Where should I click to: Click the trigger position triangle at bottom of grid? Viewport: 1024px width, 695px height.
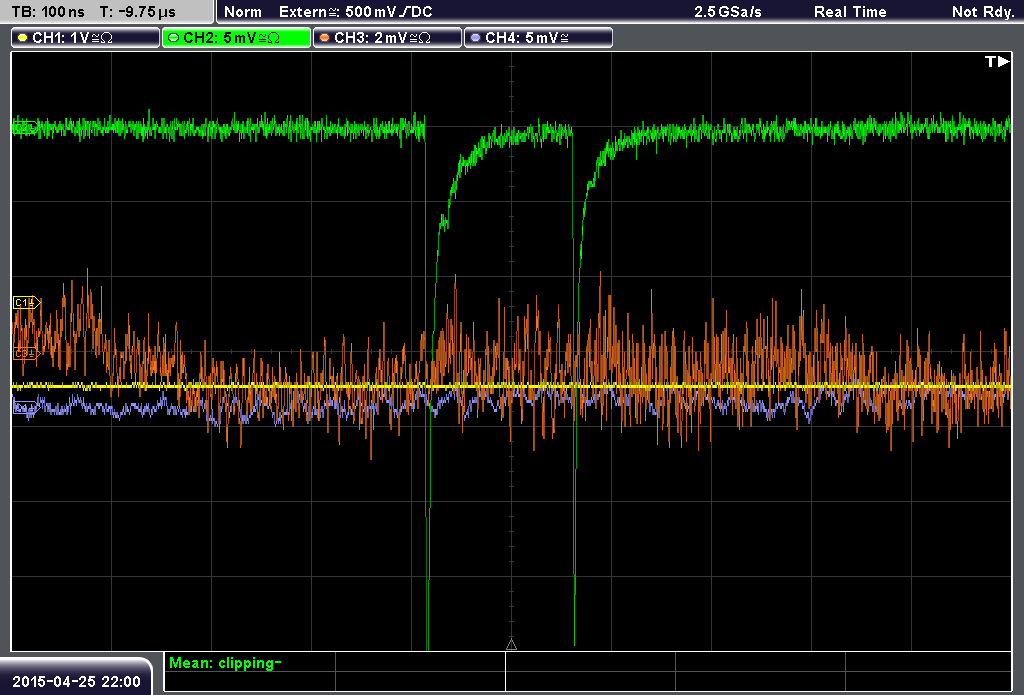511,645
